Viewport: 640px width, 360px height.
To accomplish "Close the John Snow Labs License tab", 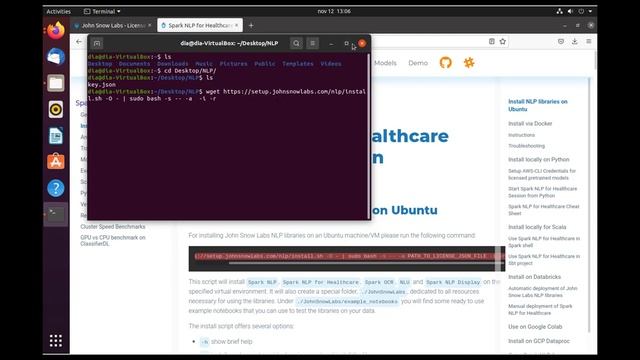I will [150, 25].
